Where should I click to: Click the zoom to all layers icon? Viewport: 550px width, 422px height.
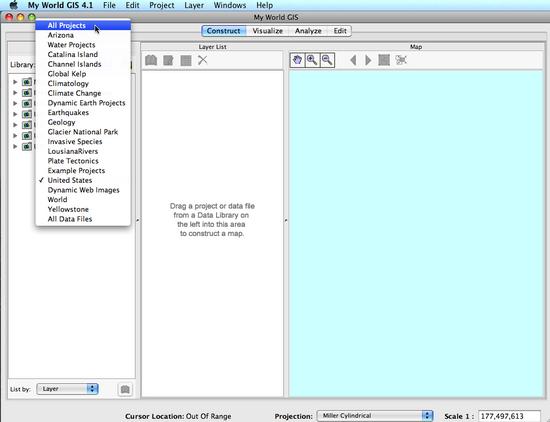pos(384,60)
